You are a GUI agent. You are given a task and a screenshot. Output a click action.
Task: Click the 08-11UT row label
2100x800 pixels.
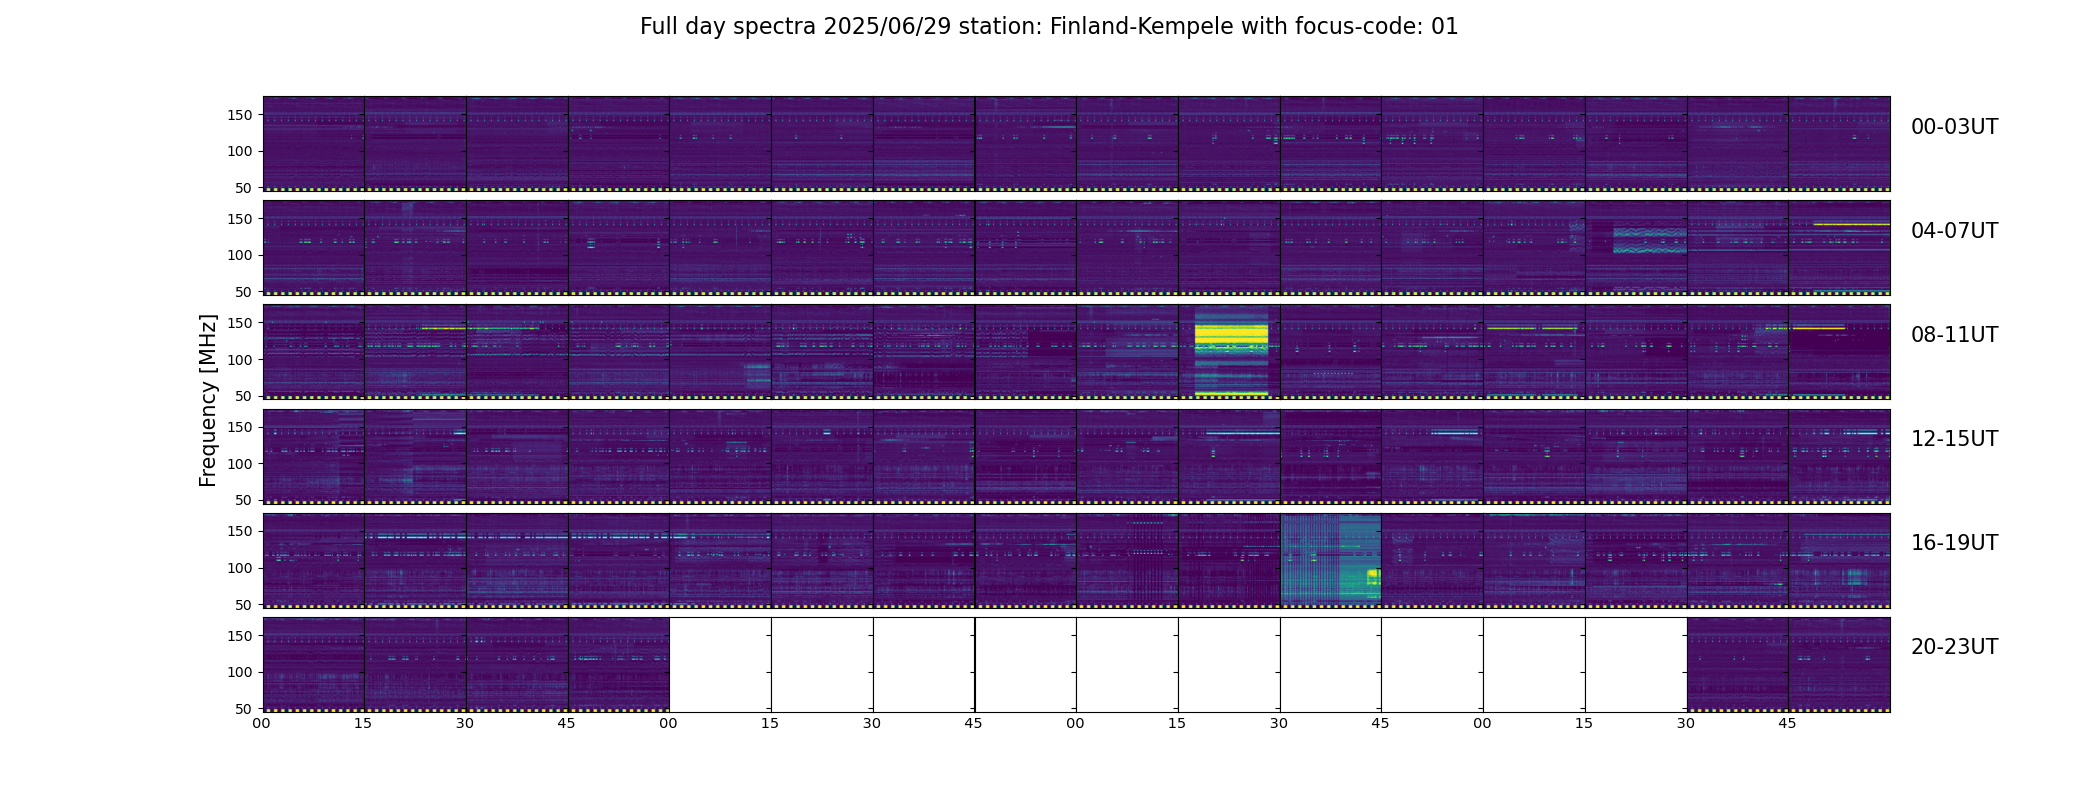[1954, 335]
